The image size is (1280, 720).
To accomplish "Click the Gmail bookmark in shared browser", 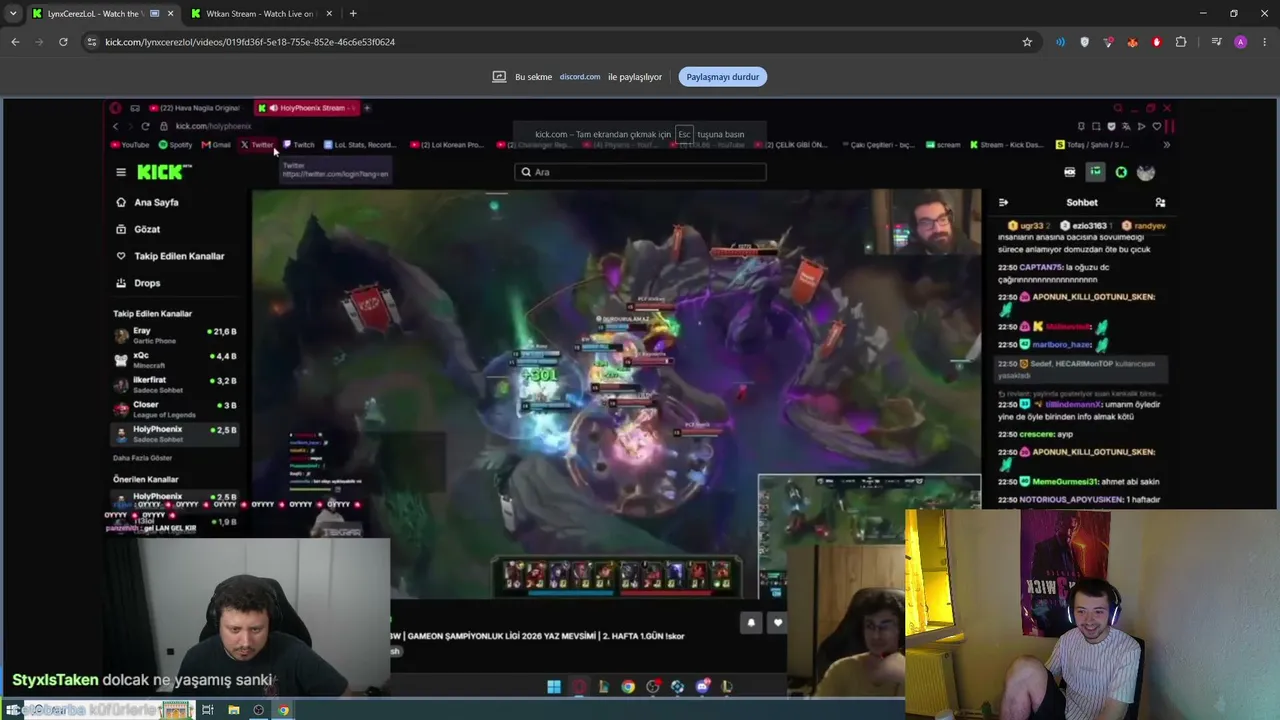I will coord(216,145).
